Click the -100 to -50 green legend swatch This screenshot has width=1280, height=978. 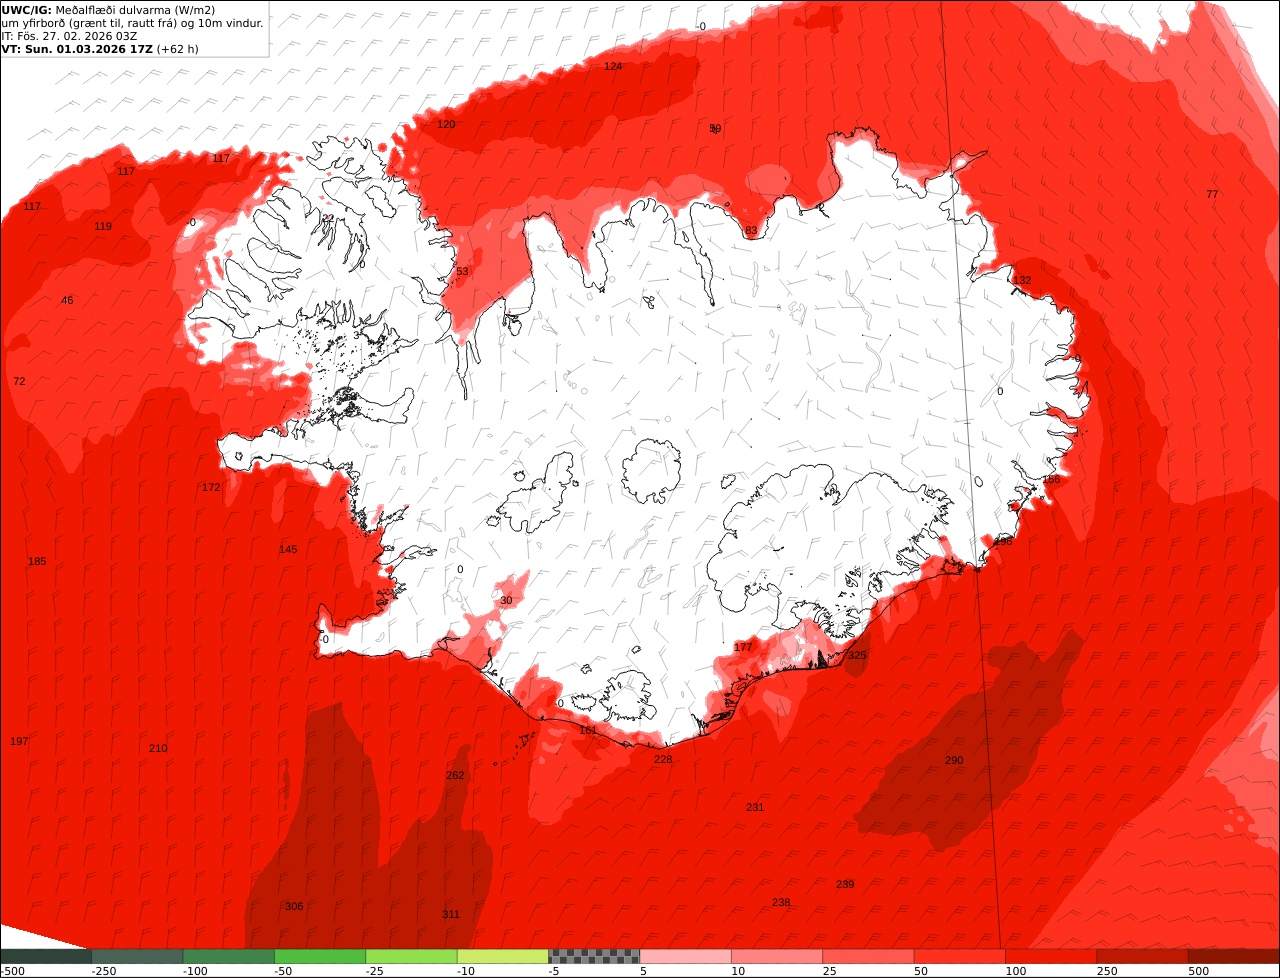click(229, 956)
